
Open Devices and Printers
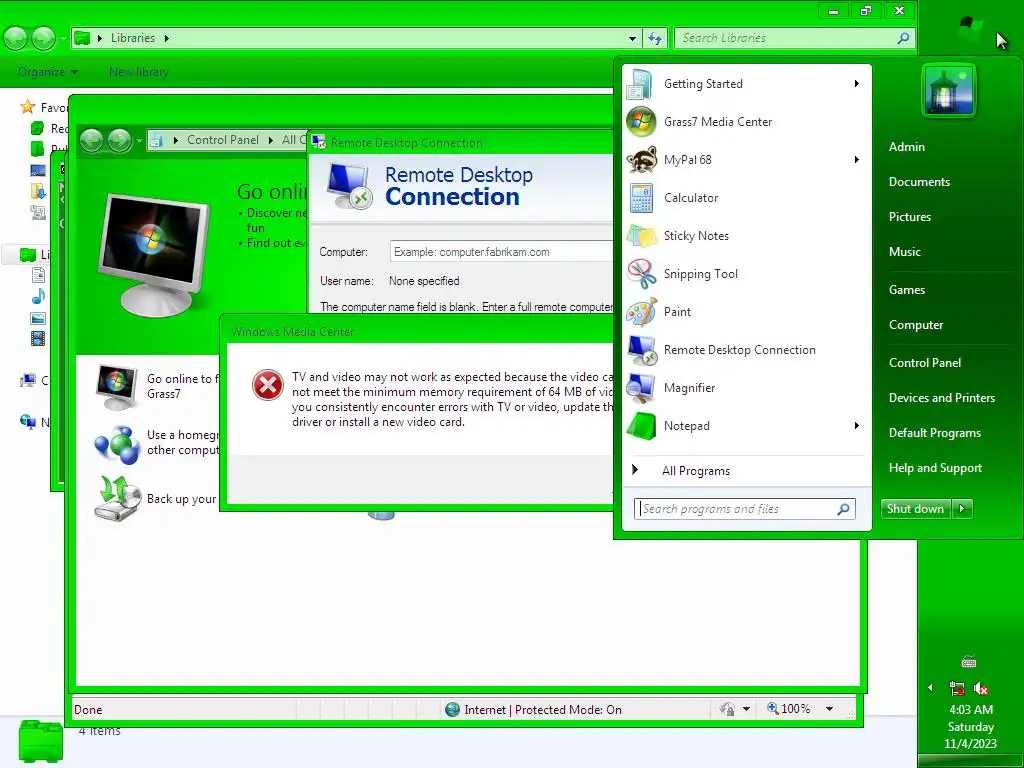click(x=942, y=398)
